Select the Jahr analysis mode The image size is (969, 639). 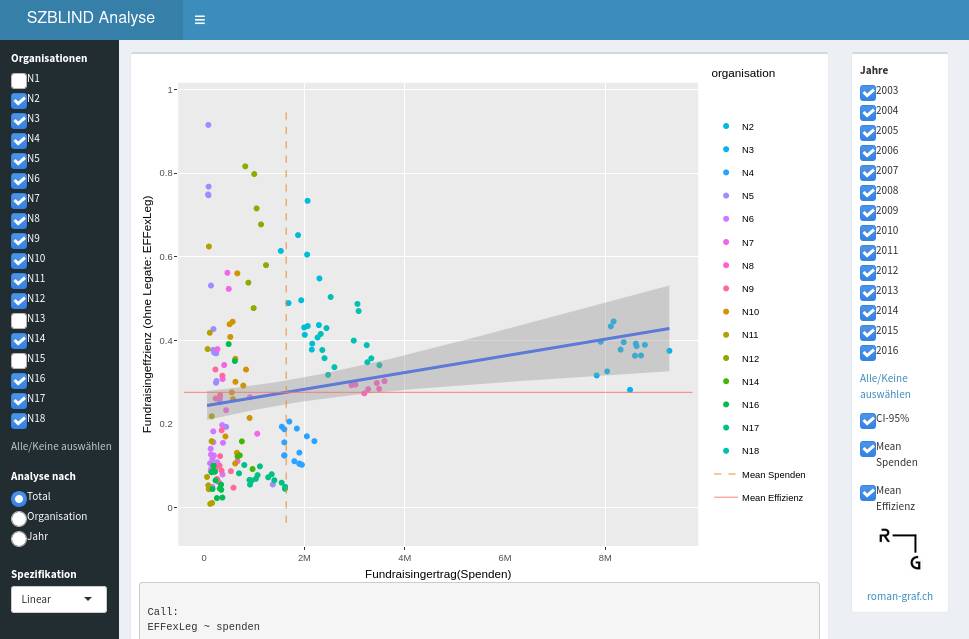coord(18,539)
